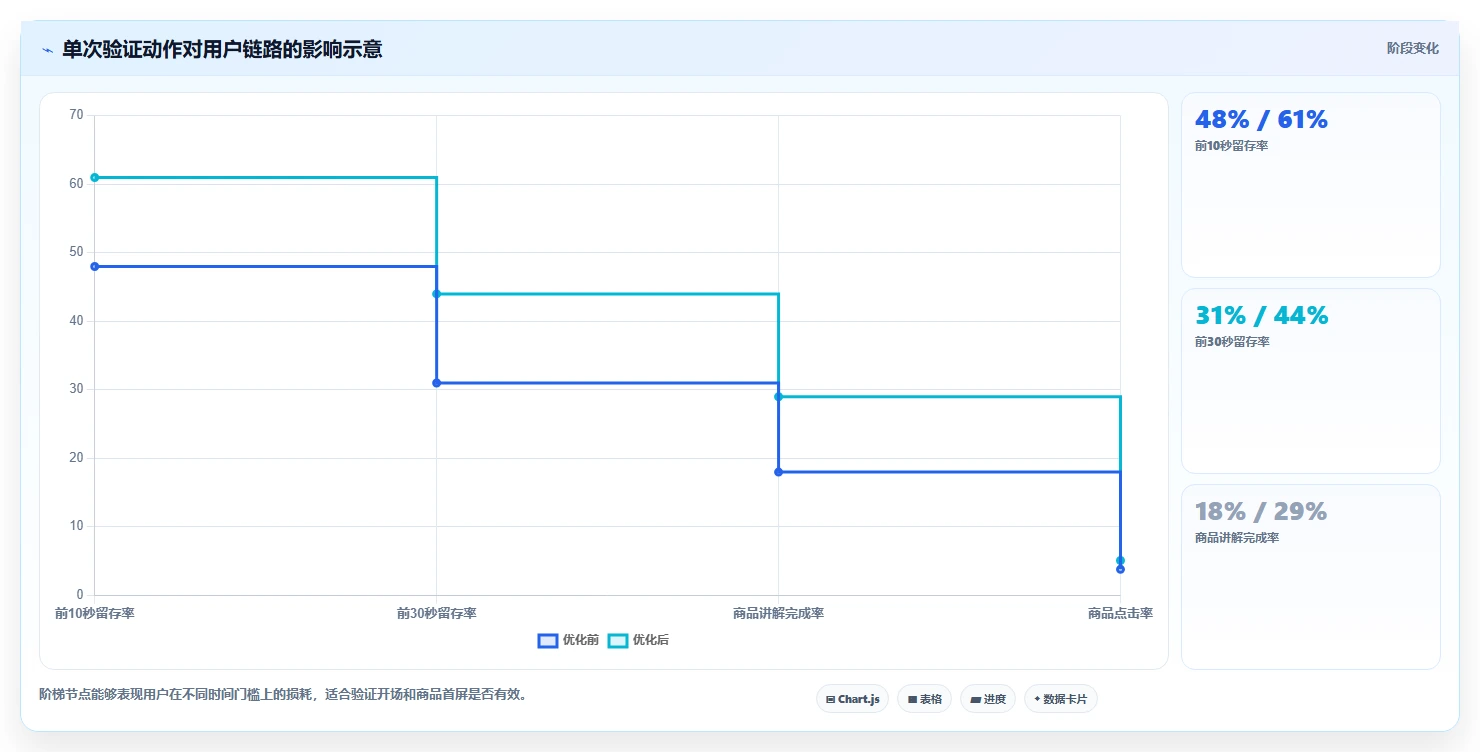Viewport: 1480px width, 752px height.
Task: Click the 阶段变化 label in the header
Action: (x=1413, y=48)
